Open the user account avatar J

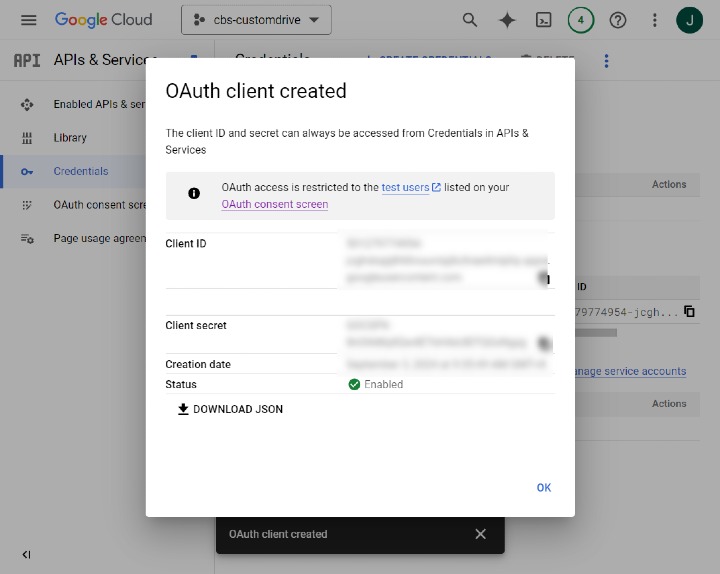coord(690,20)
